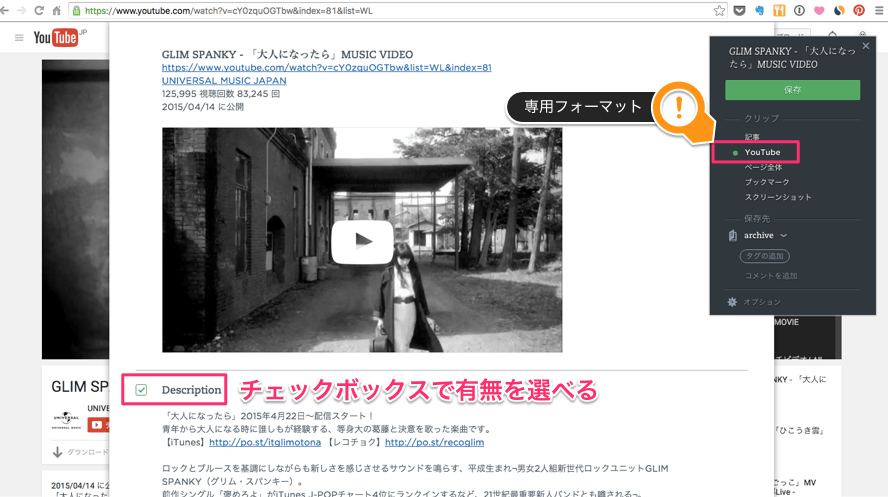Click the green lock security icon
This screenshot has width=888, height=497.
point(76,10)
